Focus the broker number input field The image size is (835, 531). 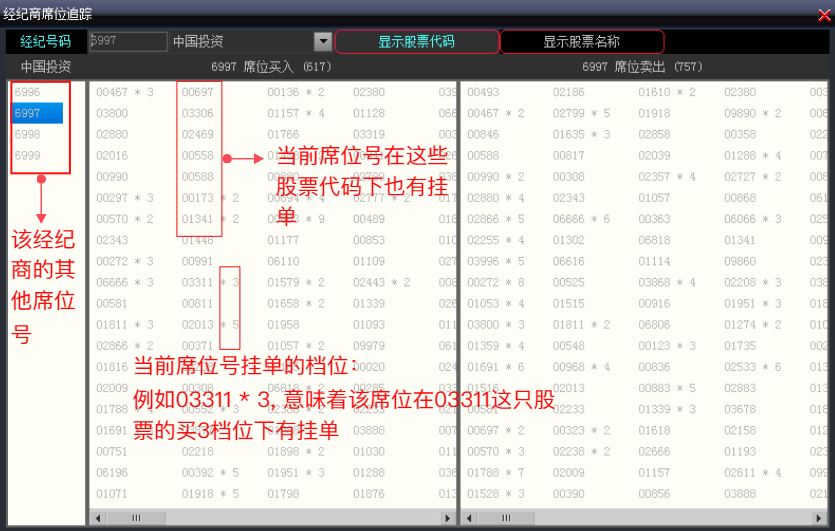(128, 42)
